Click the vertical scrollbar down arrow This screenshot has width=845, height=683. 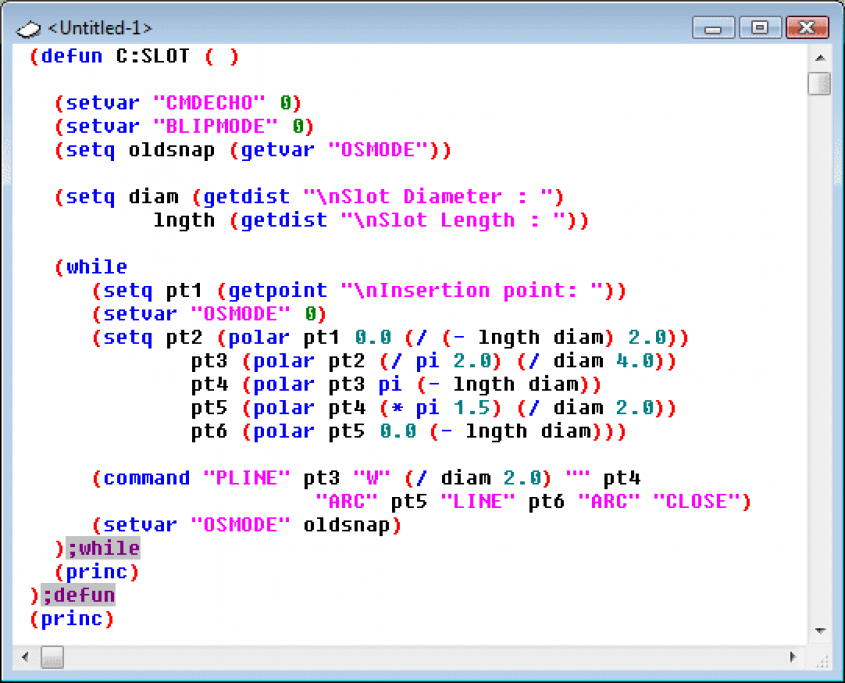820,630
